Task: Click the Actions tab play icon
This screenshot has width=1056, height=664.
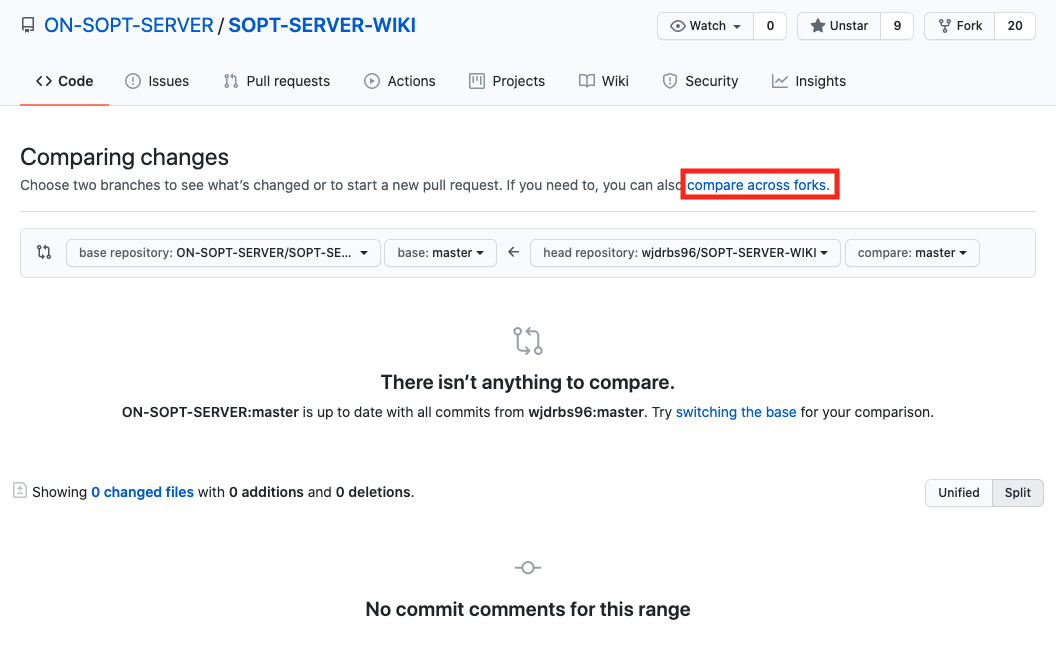Action: (x=372, y=81)
